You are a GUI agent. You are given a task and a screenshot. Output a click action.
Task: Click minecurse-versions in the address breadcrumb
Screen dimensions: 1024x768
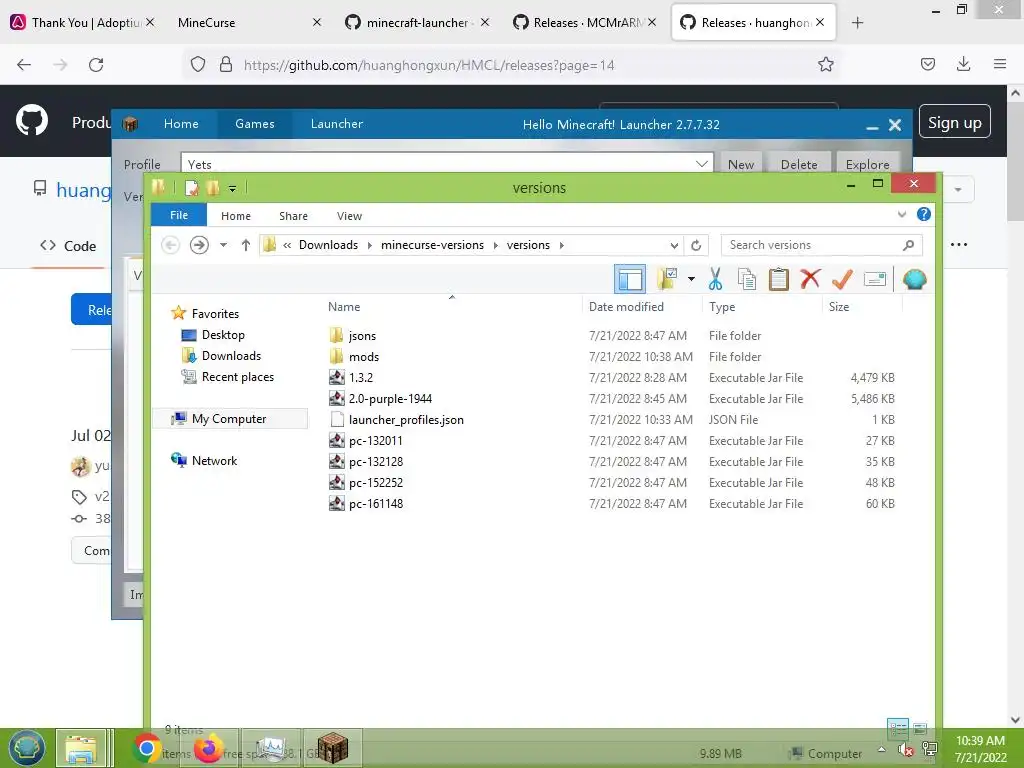[x=432, y=245]
